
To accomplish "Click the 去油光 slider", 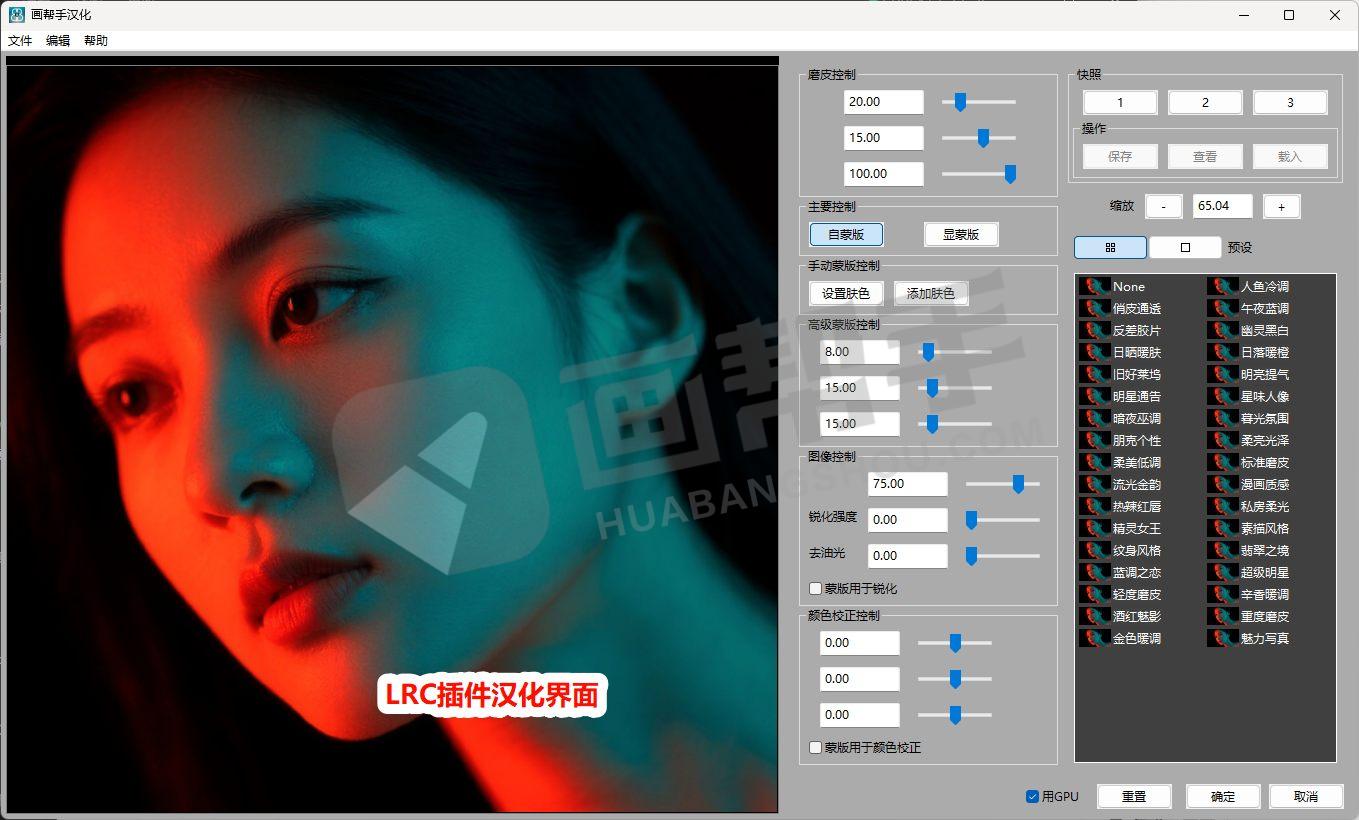I will pos(1003,556).
